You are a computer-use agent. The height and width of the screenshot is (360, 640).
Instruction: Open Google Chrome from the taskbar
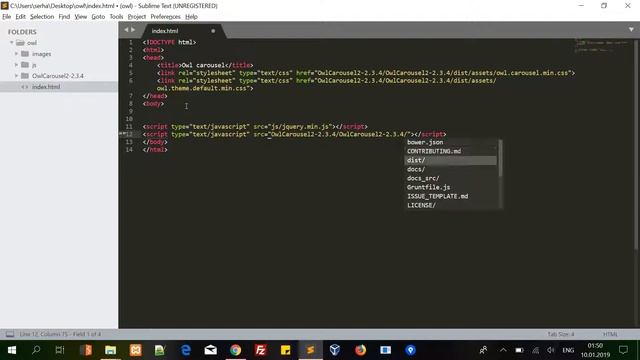click(236, 350)
